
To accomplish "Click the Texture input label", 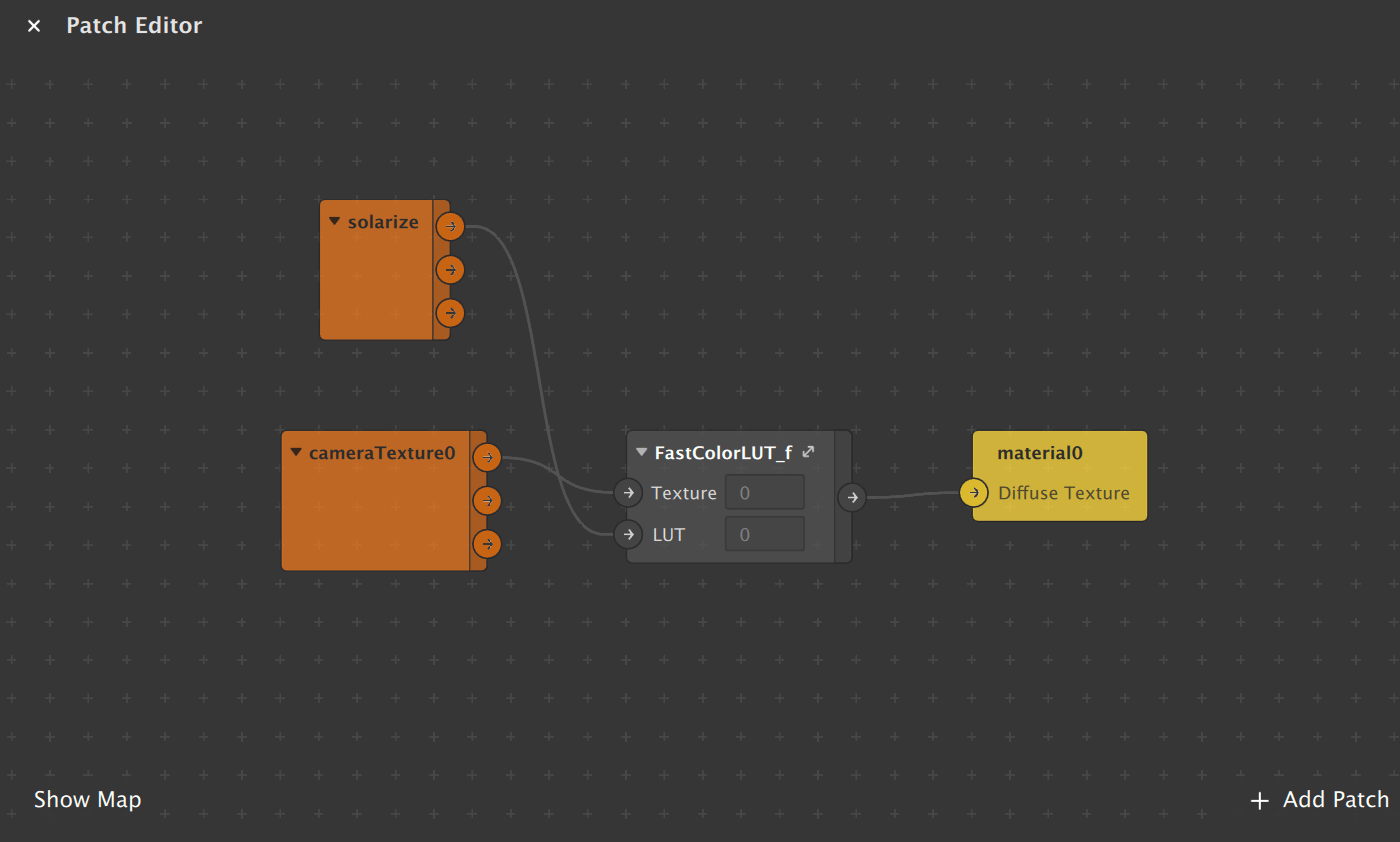I will click(684, 493).
